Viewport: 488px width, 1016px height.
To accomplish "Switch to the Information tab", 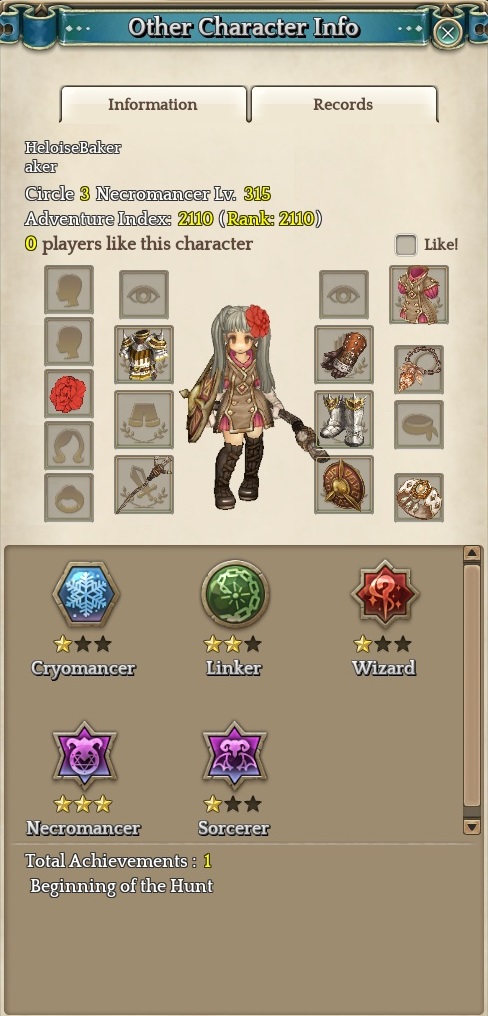I will 153,104.
